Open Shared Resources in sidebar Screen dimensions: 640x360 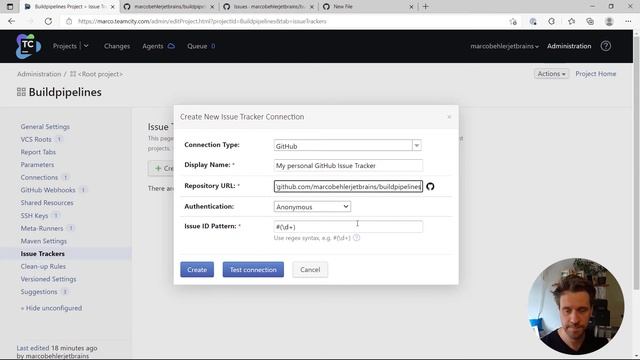[47, 203]
